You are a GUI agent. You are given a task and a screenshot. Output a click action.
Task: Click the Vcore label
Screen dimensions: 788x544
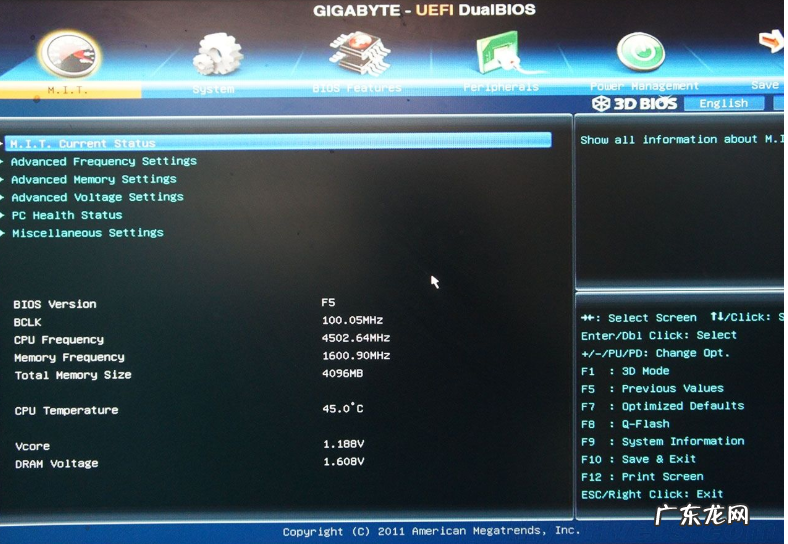[33, 446]
